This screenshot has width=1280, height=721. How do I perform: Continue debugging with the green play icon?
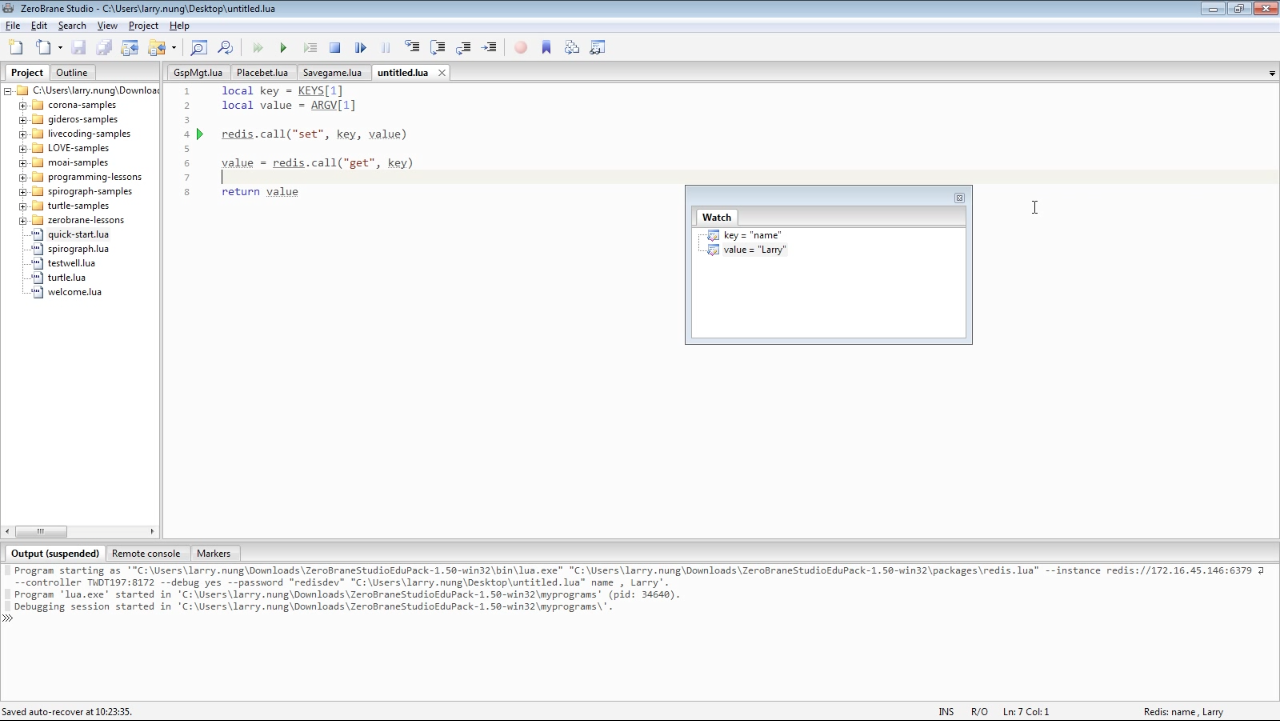click(x=283, y=47)
